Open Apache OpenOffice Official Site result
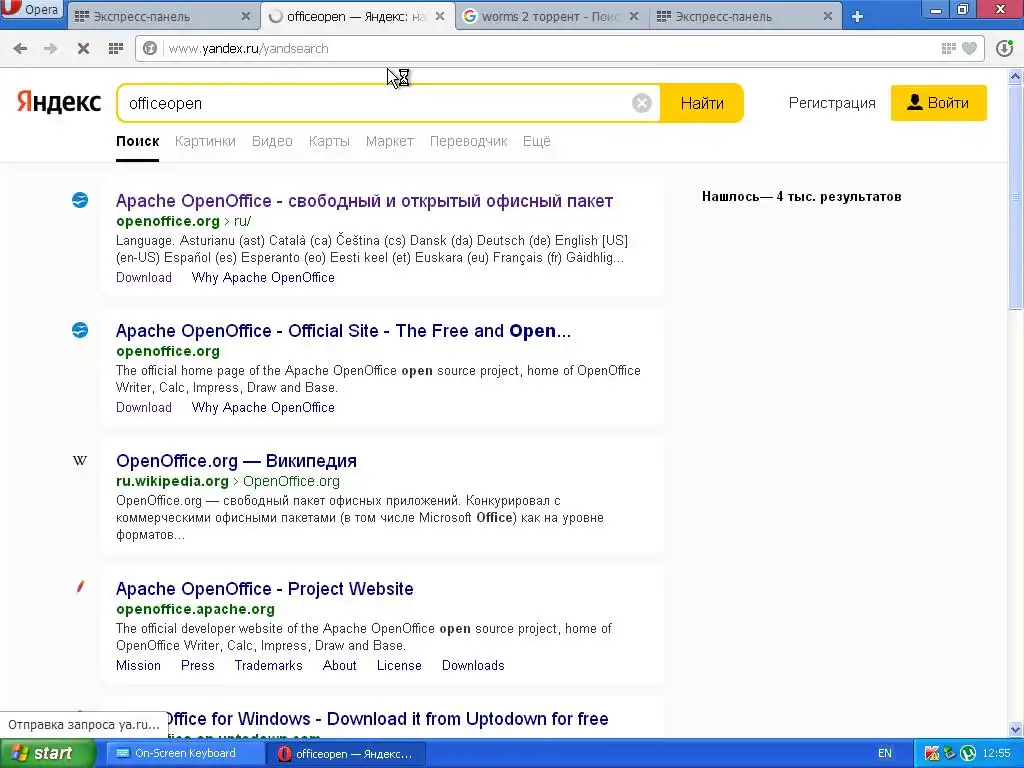The height and width of the screenshot is (768, 1024). tap(344, 330)
